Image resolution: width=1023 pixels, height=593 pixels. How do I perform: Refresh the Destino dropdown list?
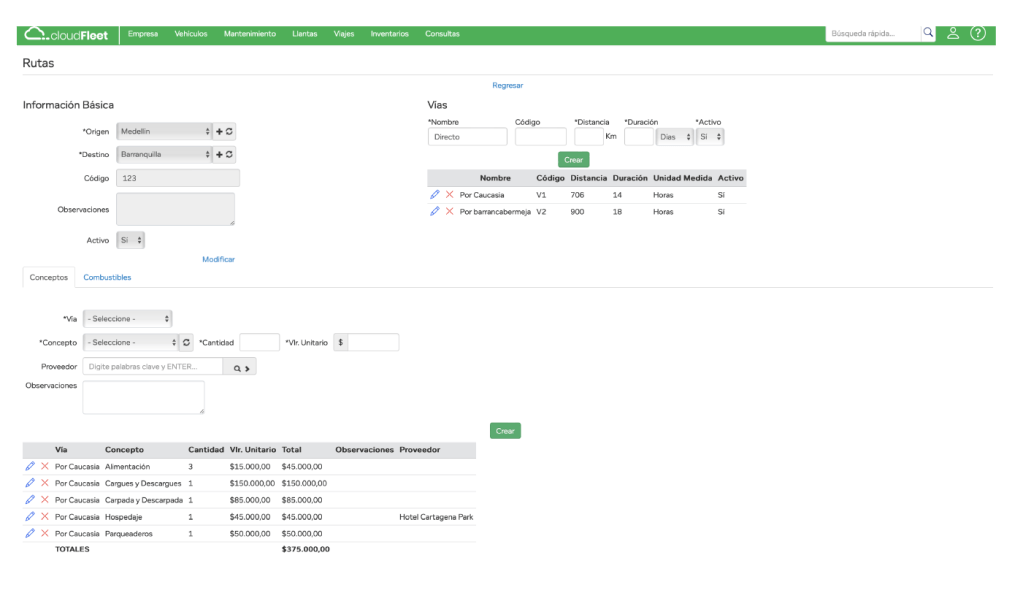(230, 155)
